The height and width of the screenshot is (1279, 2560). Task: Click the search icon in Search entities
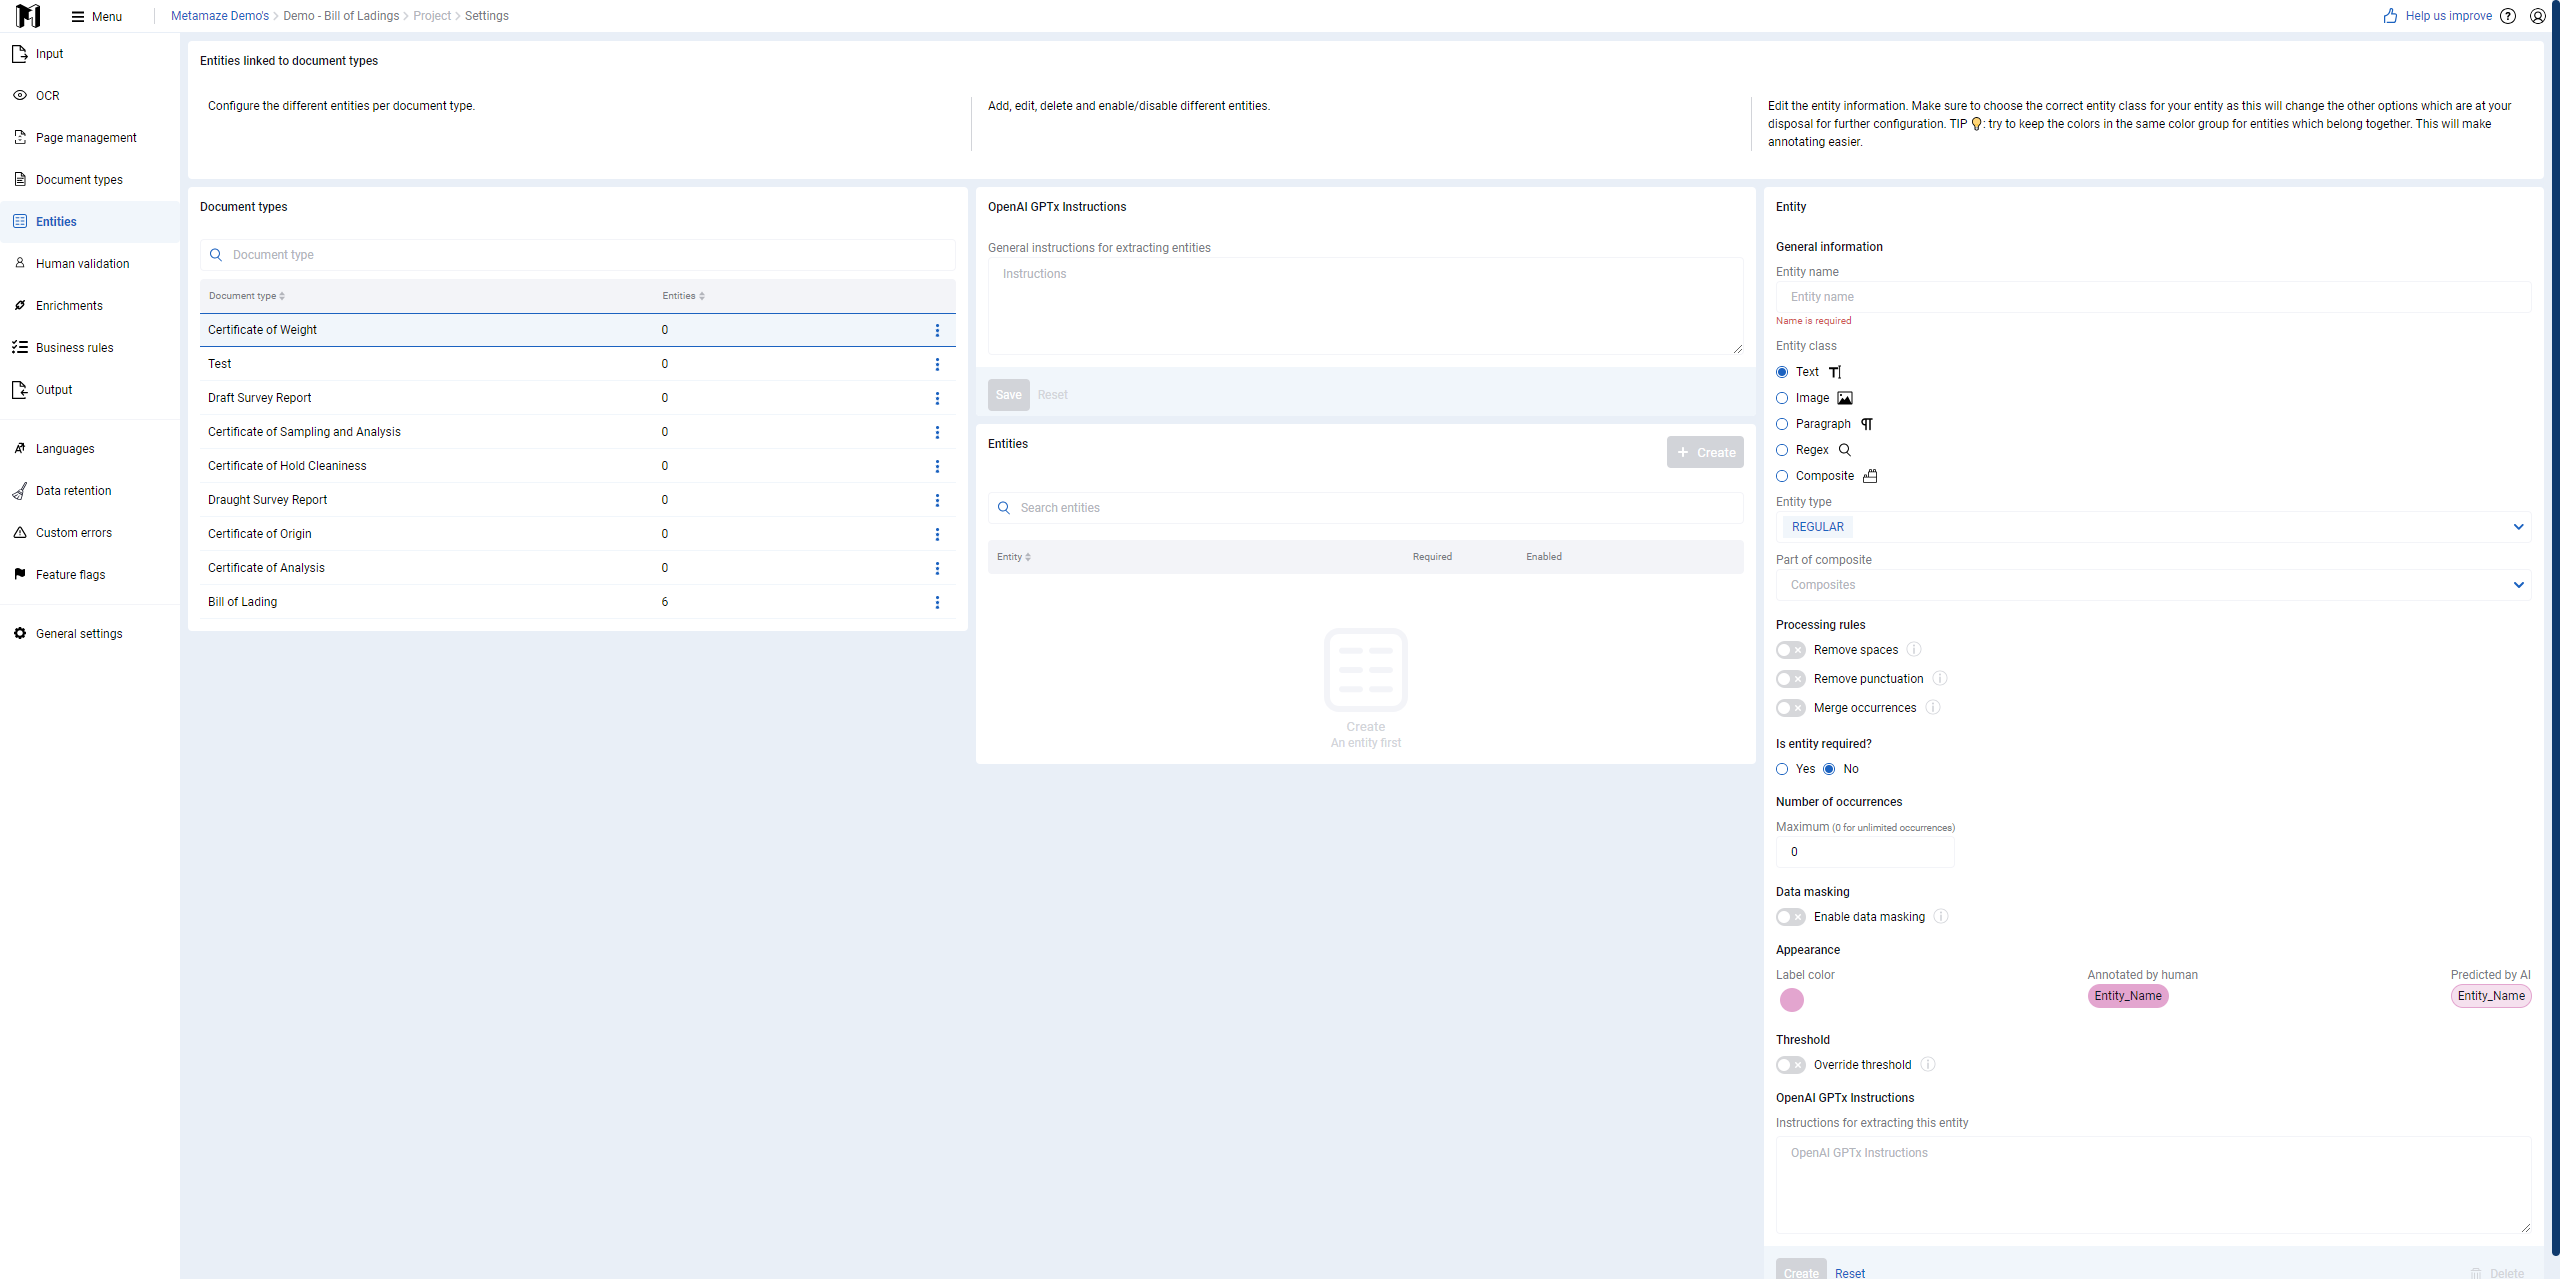pos(1004,508)
